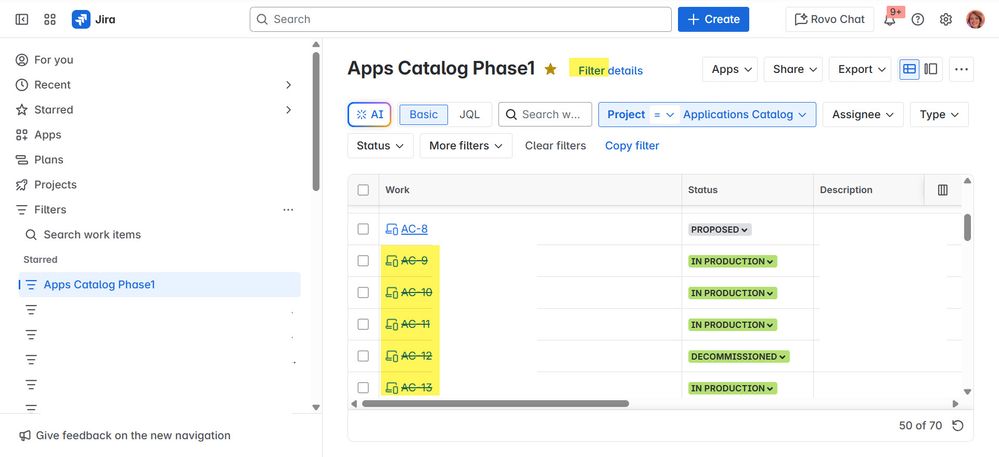Viewport: 999px width, 457px height.
Task: Open Projects in the sidebar
Action: (55, 185)
